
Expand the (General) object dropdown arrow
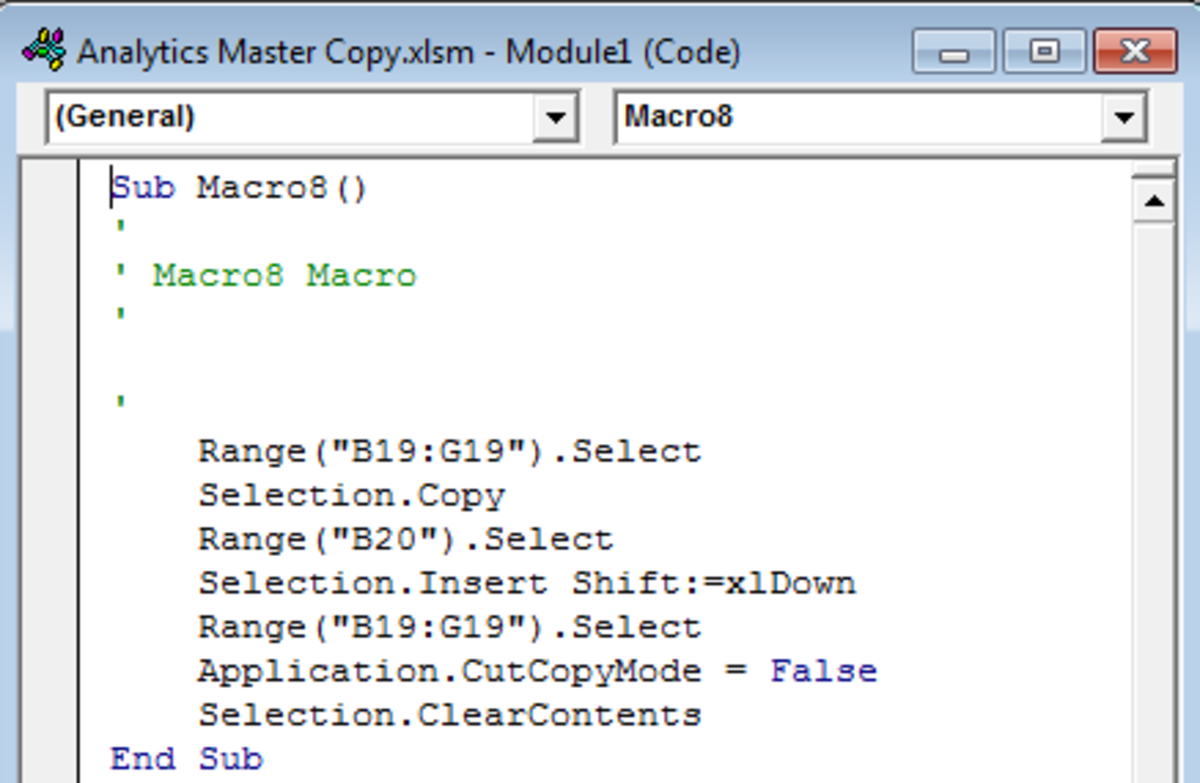coord(555,119)
